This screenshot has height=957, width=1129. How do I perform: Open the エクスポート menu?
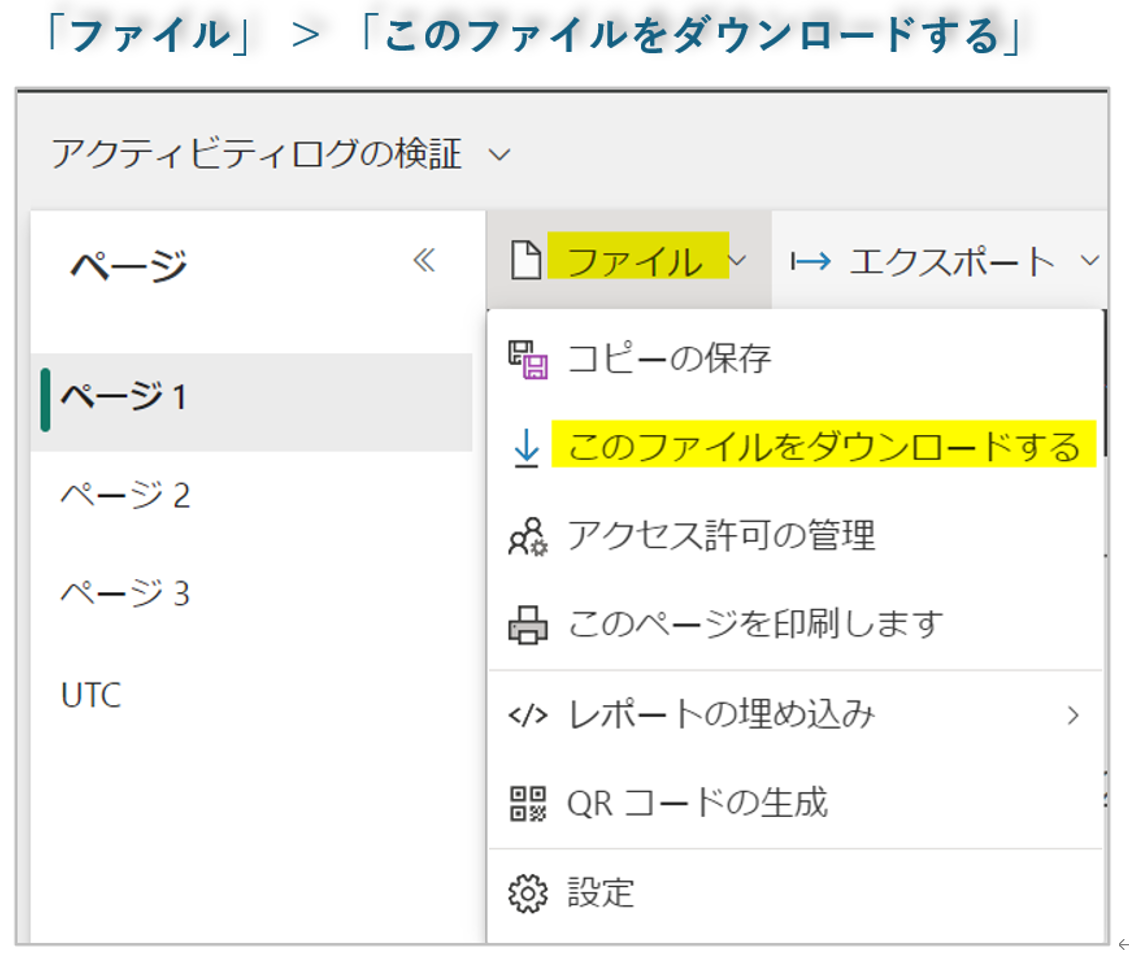click(940, 260)
